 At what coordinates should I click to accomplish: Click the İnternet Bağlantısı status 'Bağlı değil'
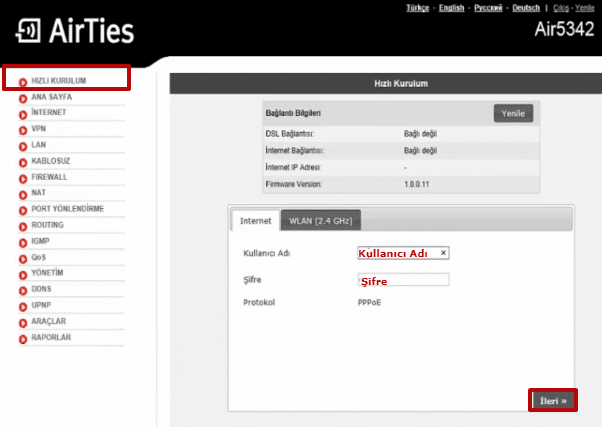420,151
